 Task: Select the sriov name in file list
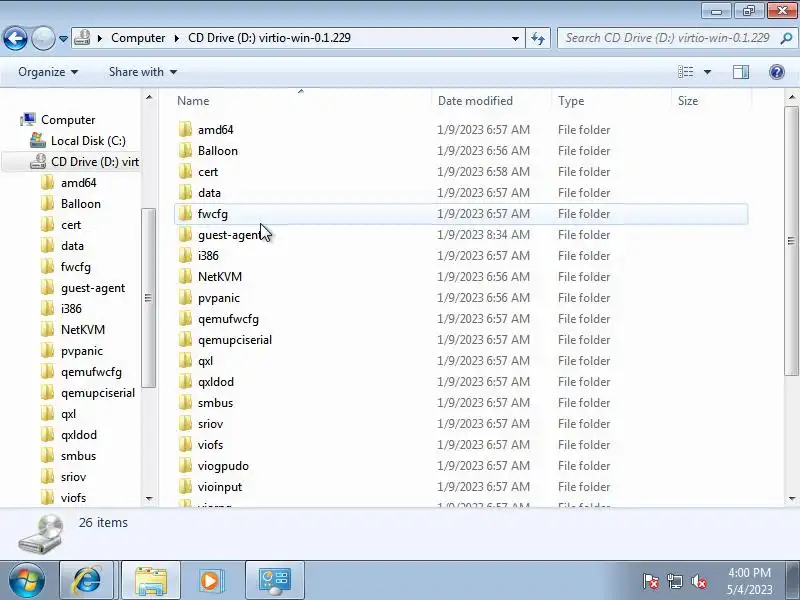[x=210, y=423]
